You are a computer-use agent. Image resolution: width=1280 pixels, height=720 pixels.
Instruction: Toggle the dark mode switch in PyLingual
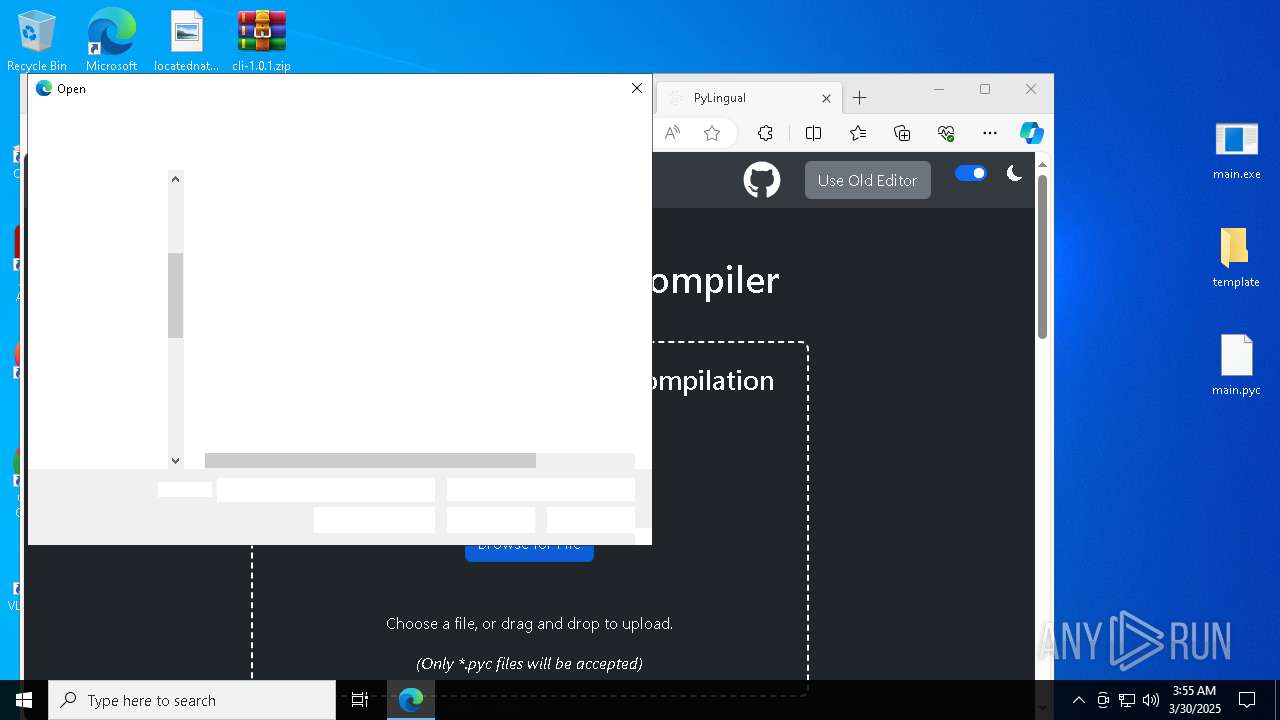[971, 173]
